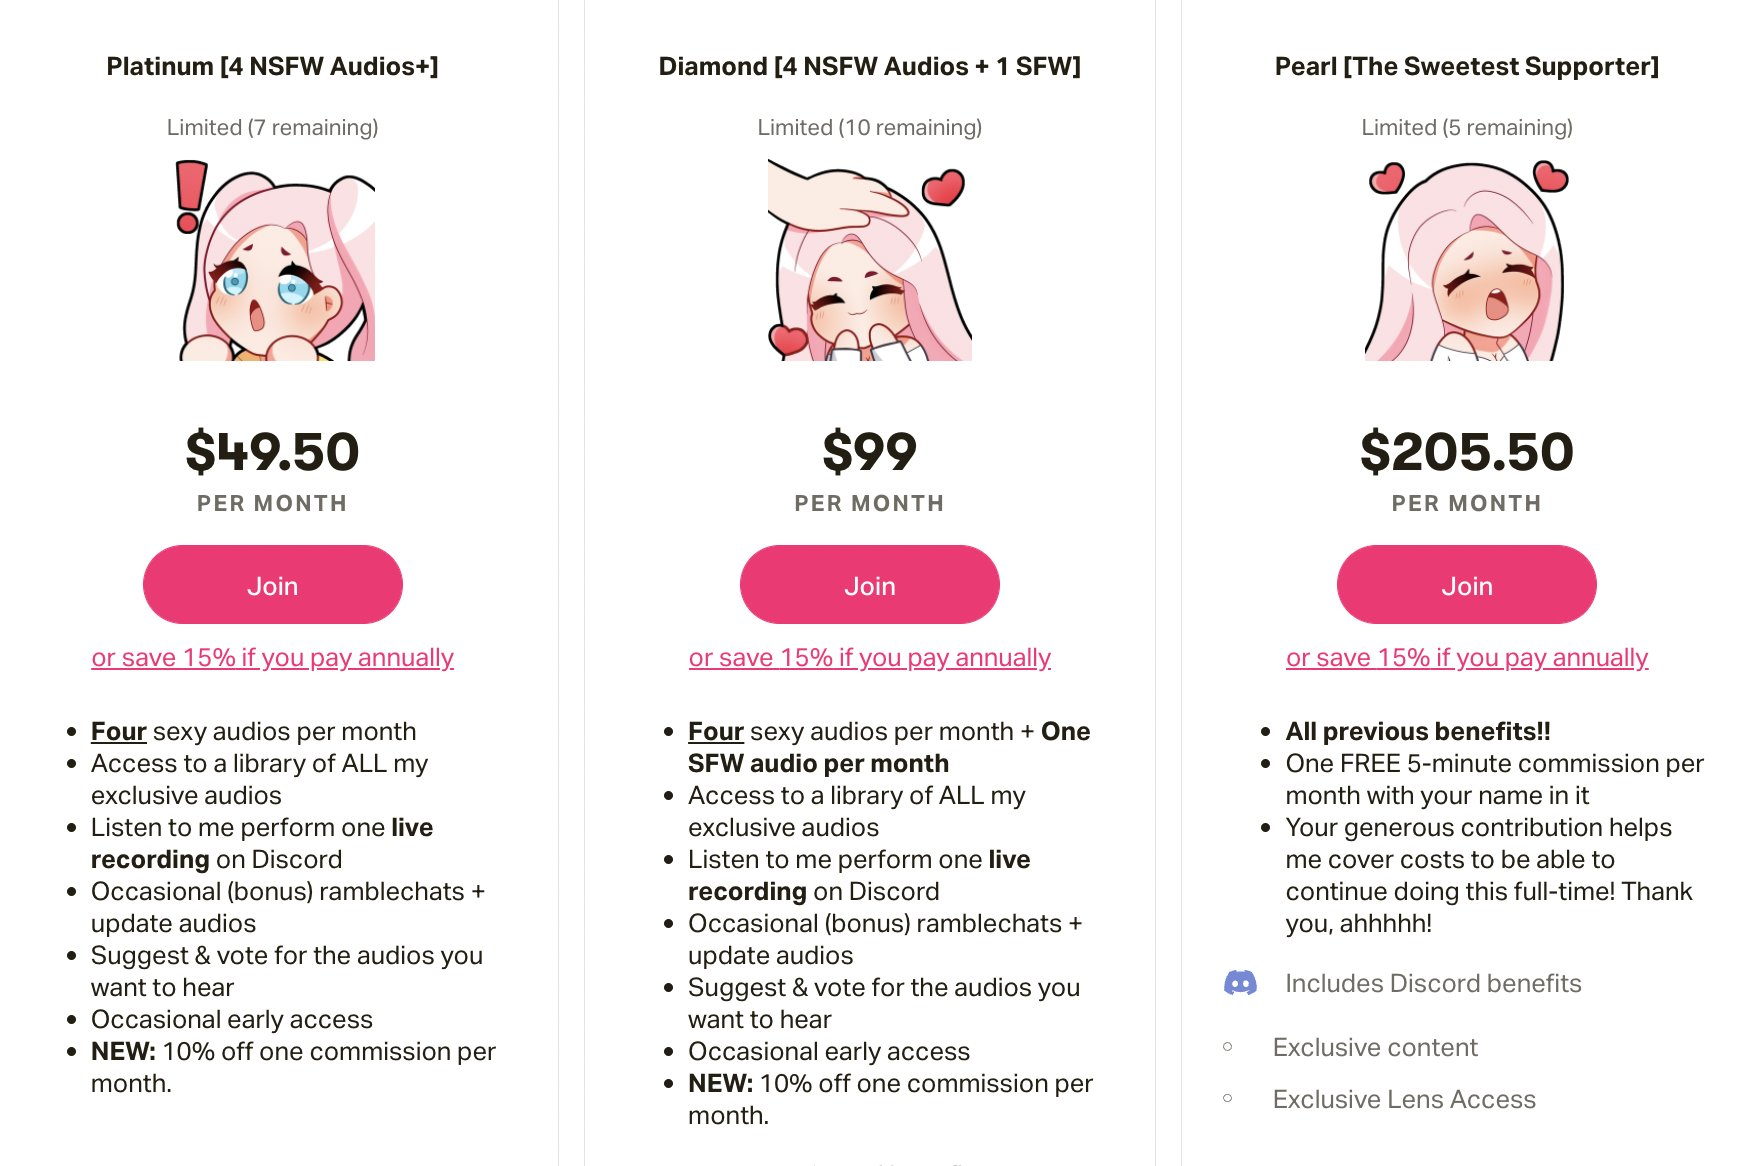Image resolution: width=1746 pixels, height=1166 pixels.
Task: Click the Pearl [The Sweetest Supporter] title
Action: (x=1466, y=66)
